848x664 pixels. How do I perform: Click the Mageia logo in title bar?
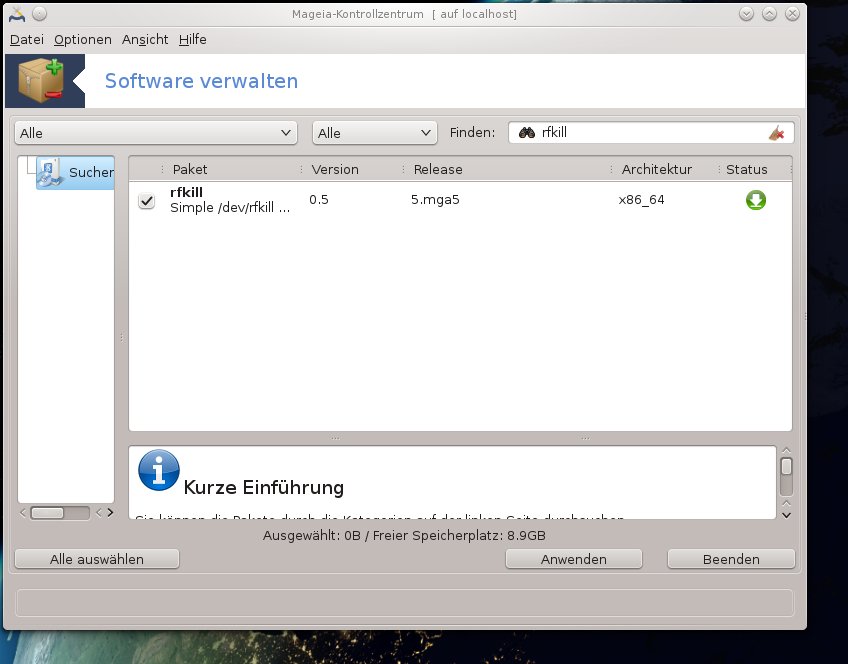point(17,14)
